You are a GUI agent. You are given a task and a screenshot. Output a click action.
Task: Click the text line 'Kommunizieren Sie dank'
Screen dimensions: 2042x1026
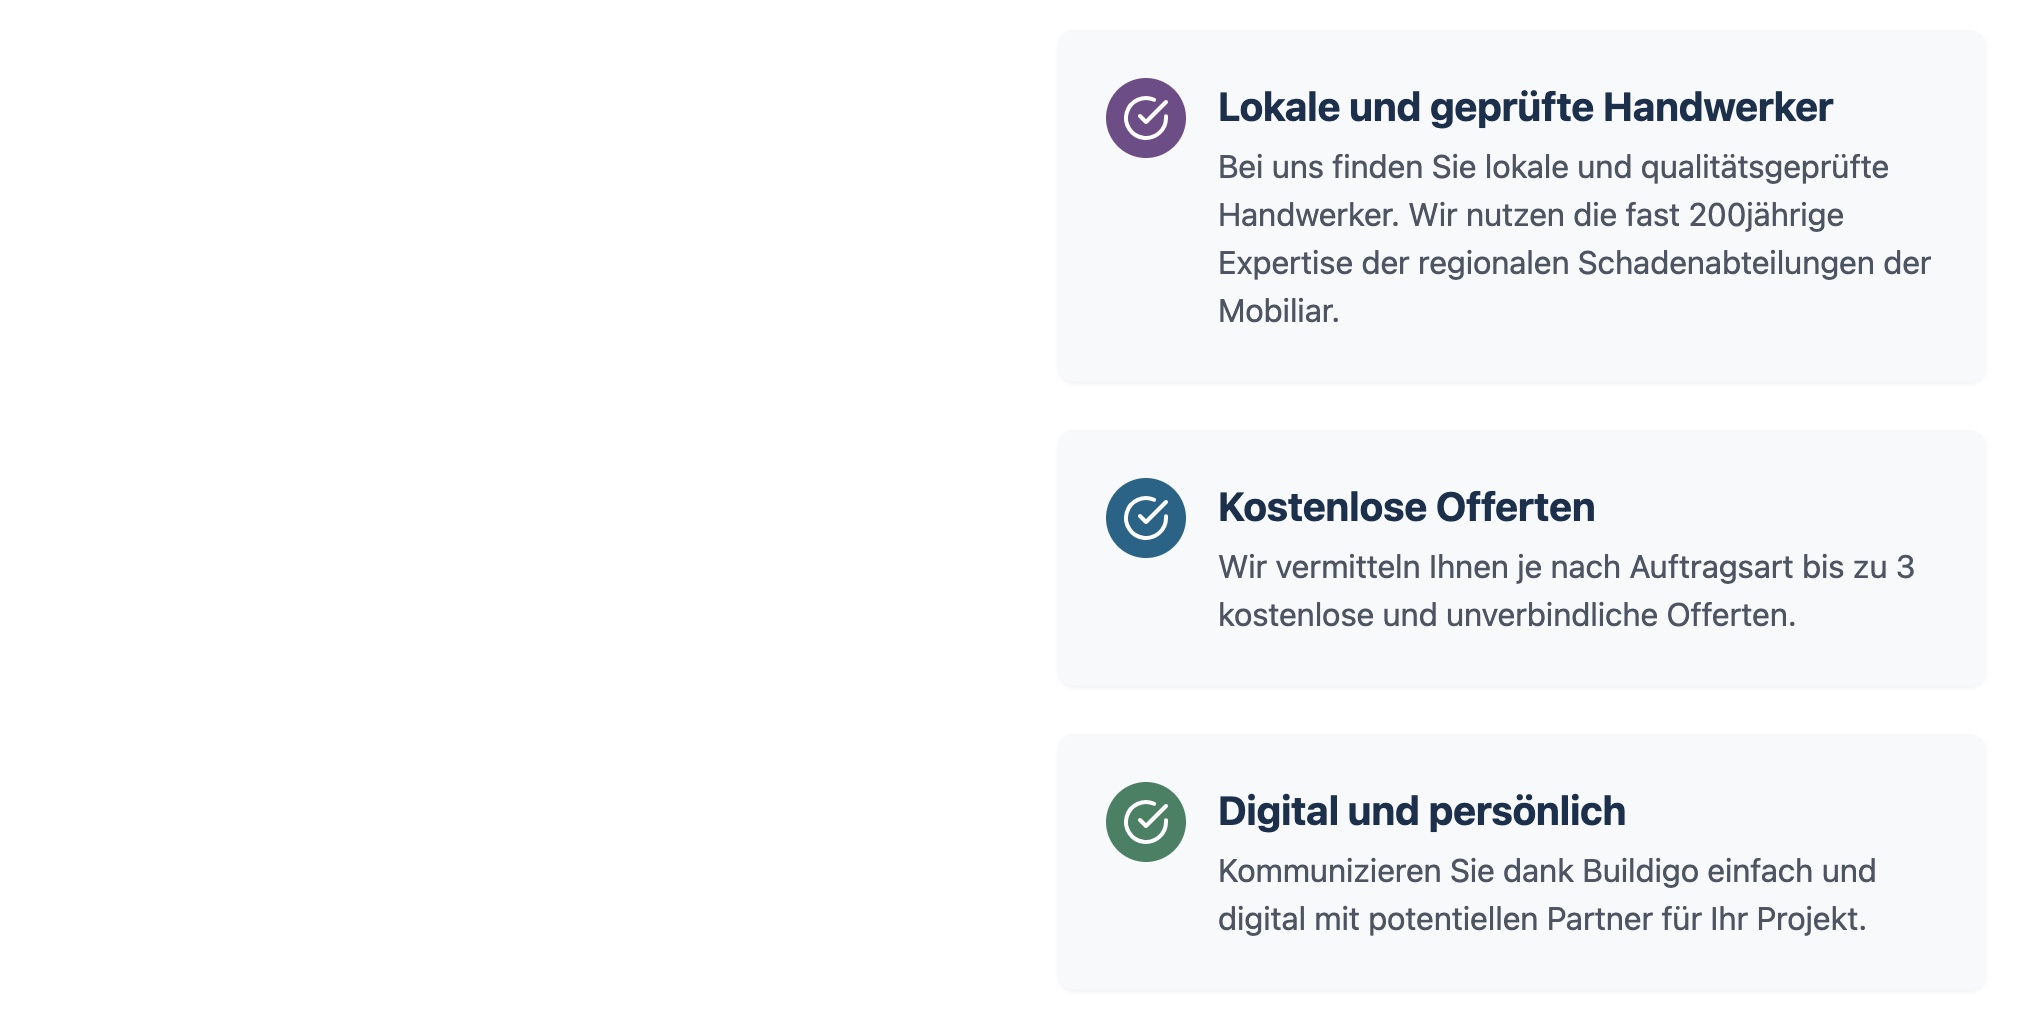(1547, 871)
